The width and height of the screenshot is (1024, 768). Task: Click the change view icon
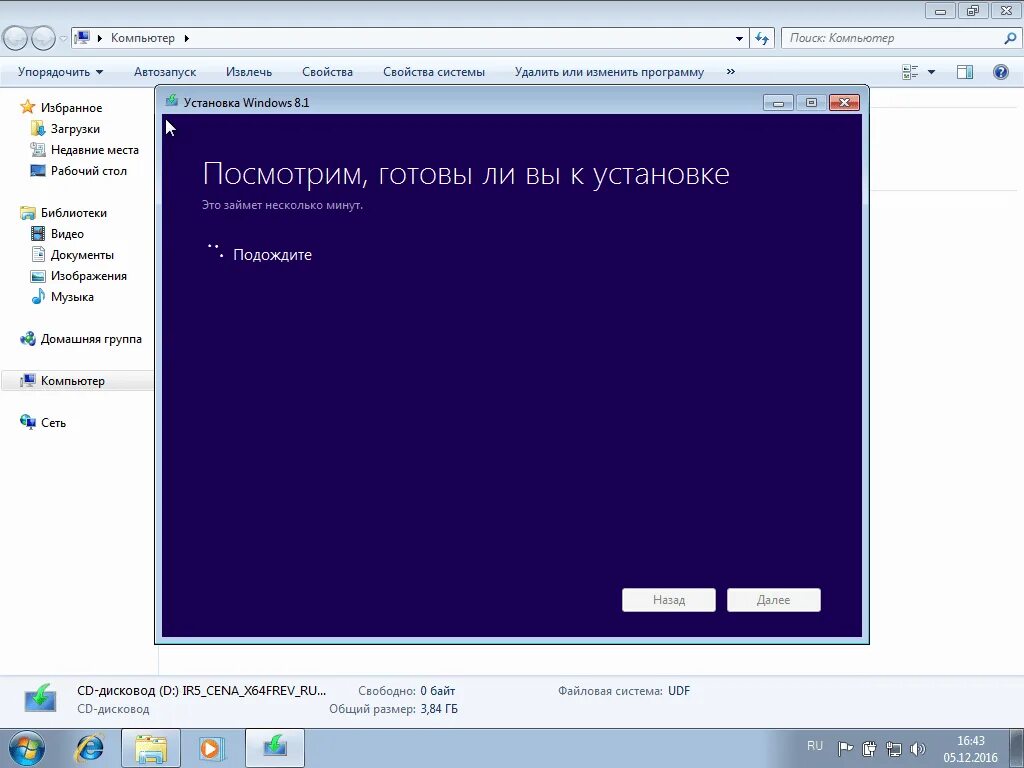(x=910, y=72)
